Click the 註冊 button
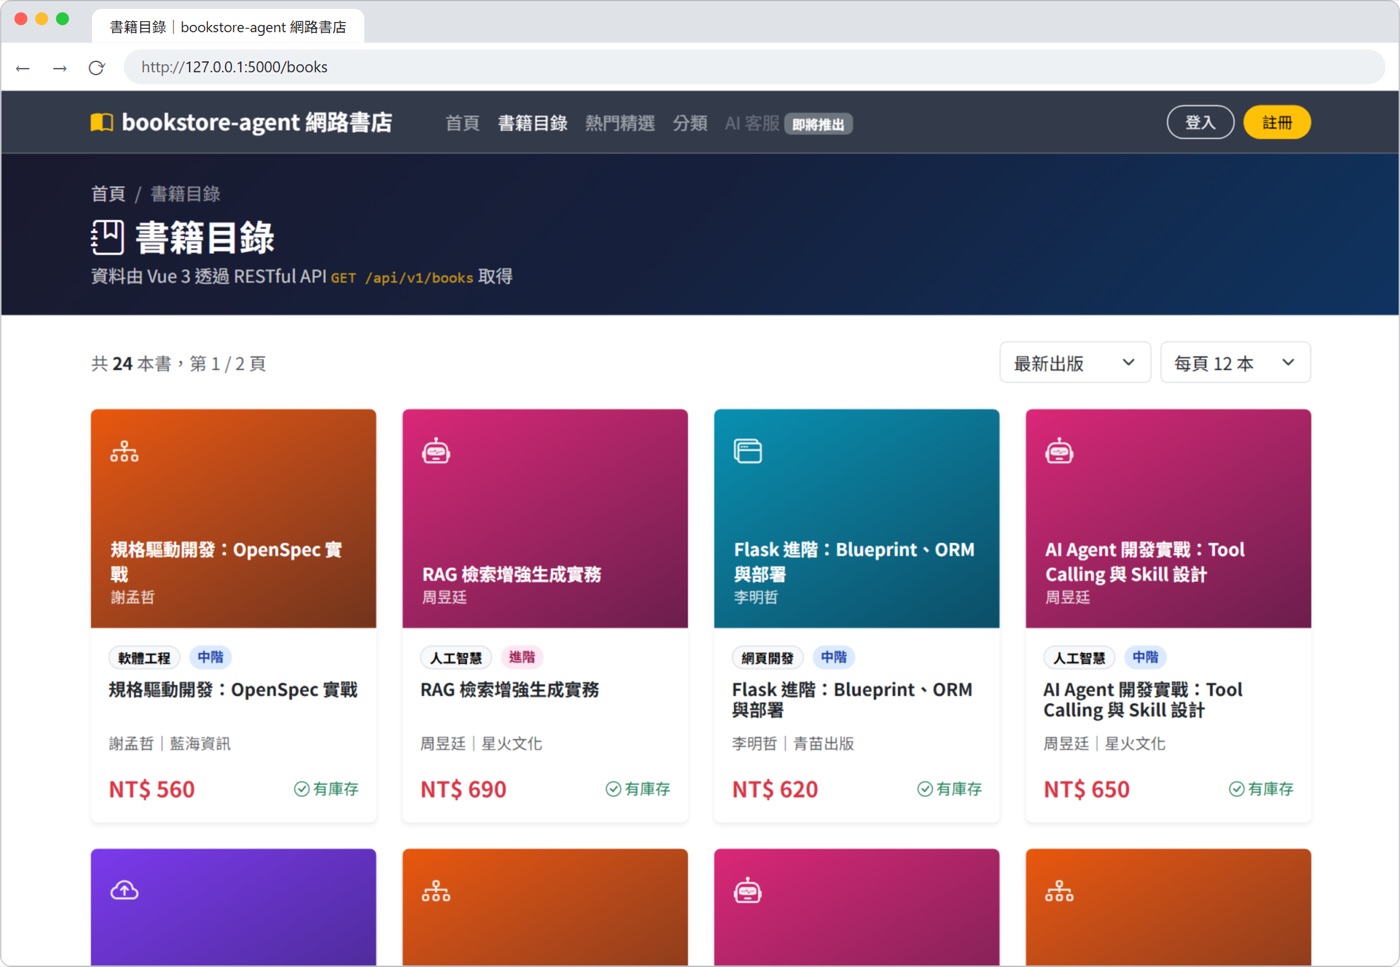 click(x=1277, y=122)
